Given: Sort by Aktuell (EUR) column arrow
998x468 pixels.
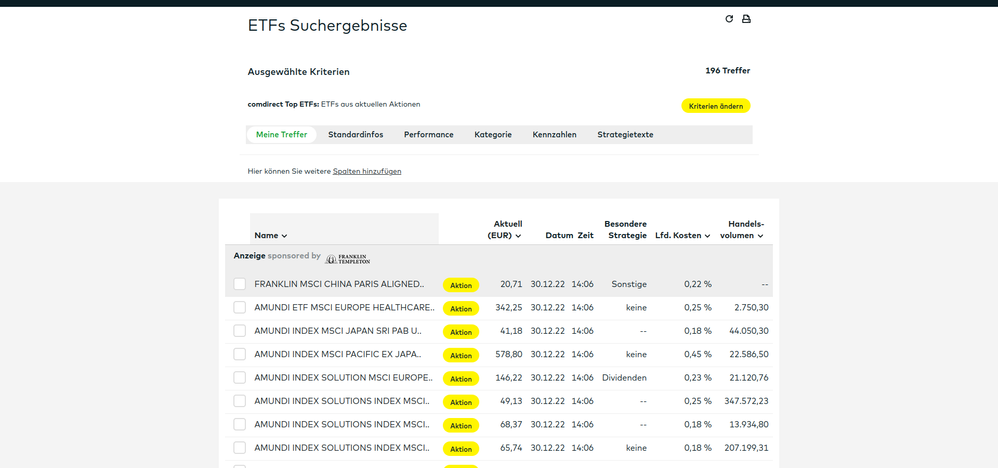Looking at the screenshot, I should click(518, 236).
